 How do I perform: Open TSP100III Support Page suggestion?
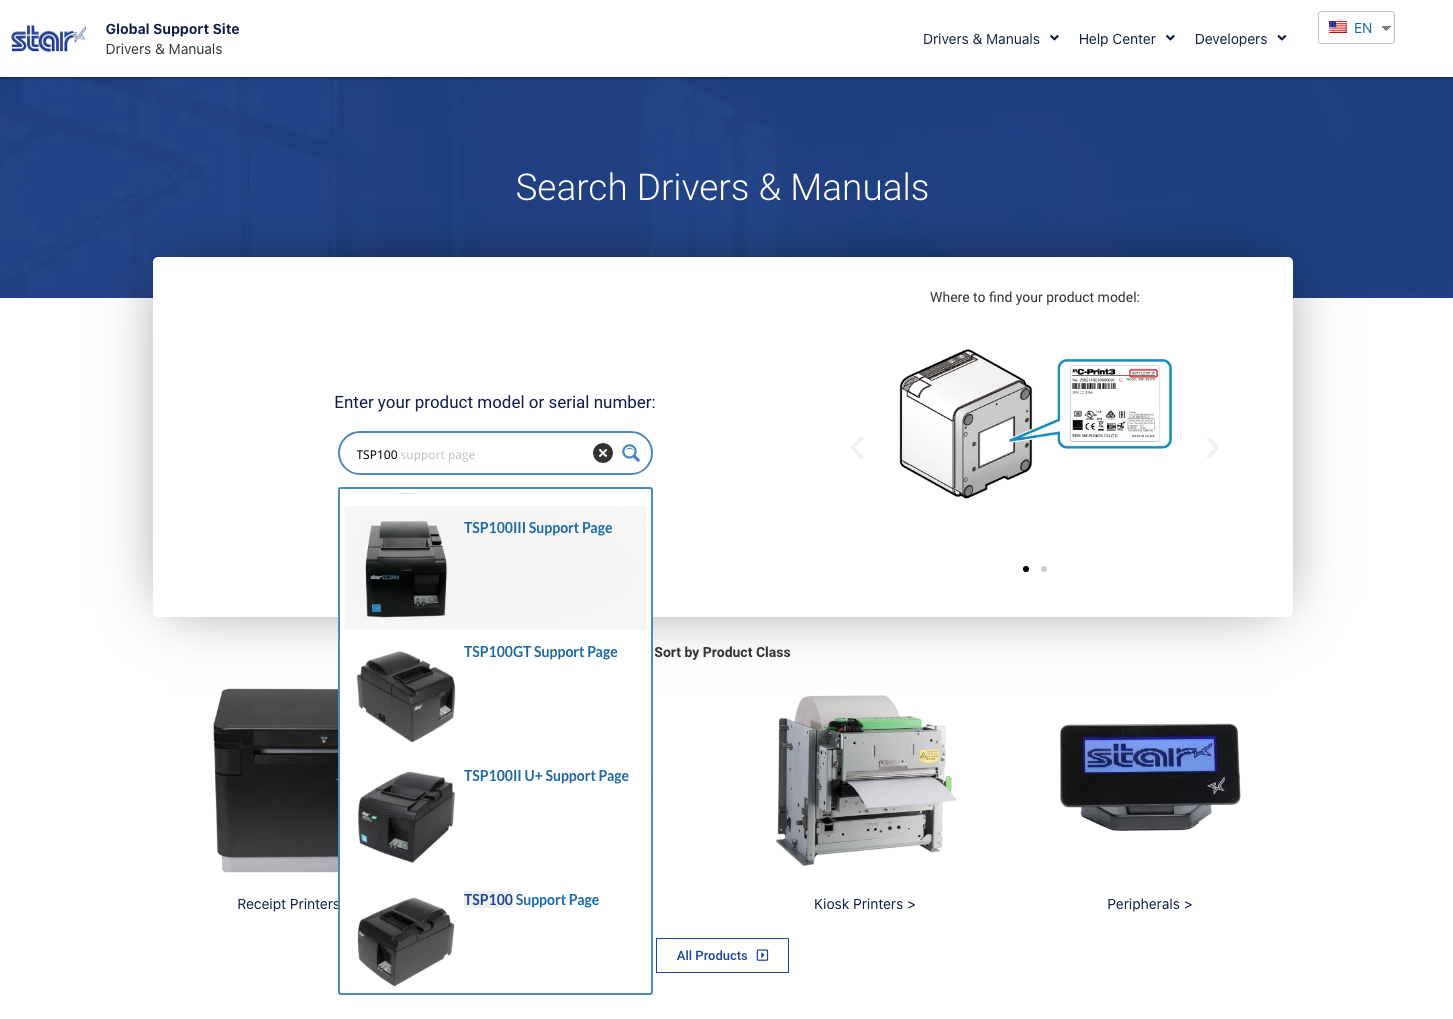(x=538, y=528)
